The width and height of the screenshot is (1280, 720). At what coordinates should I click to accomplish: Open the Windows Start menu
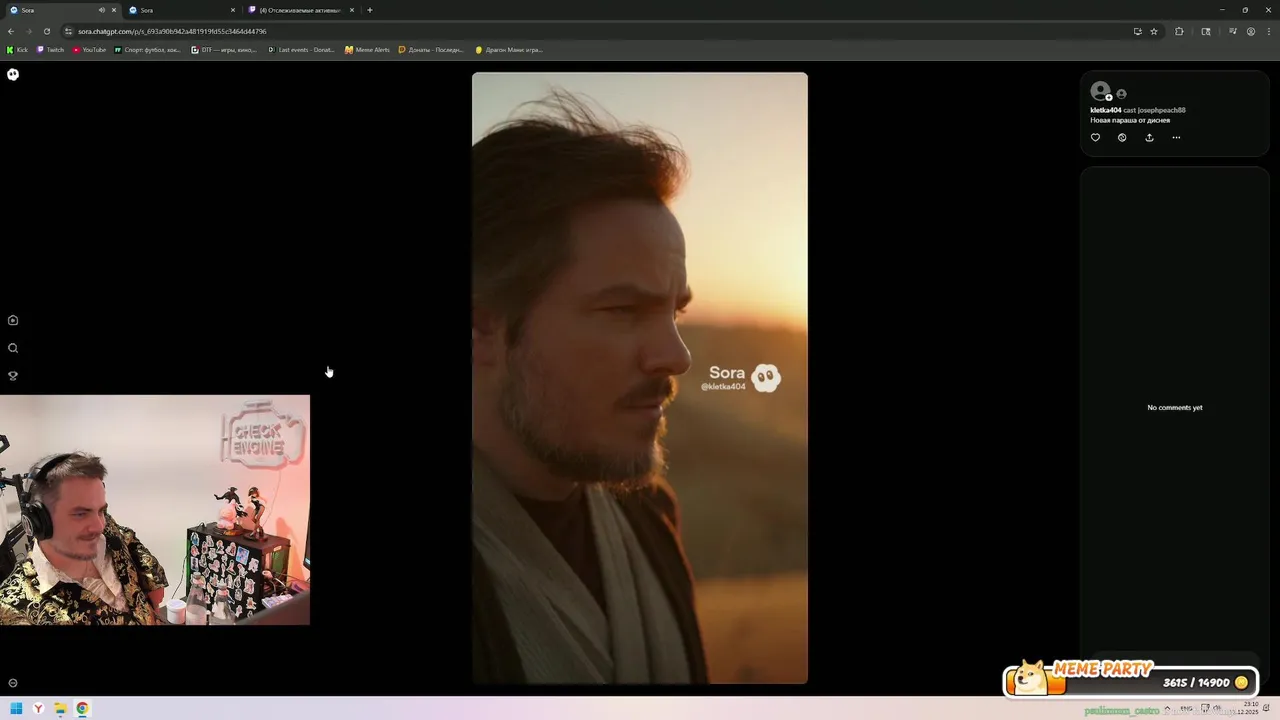pyautogui.click(x=16, y=708)
